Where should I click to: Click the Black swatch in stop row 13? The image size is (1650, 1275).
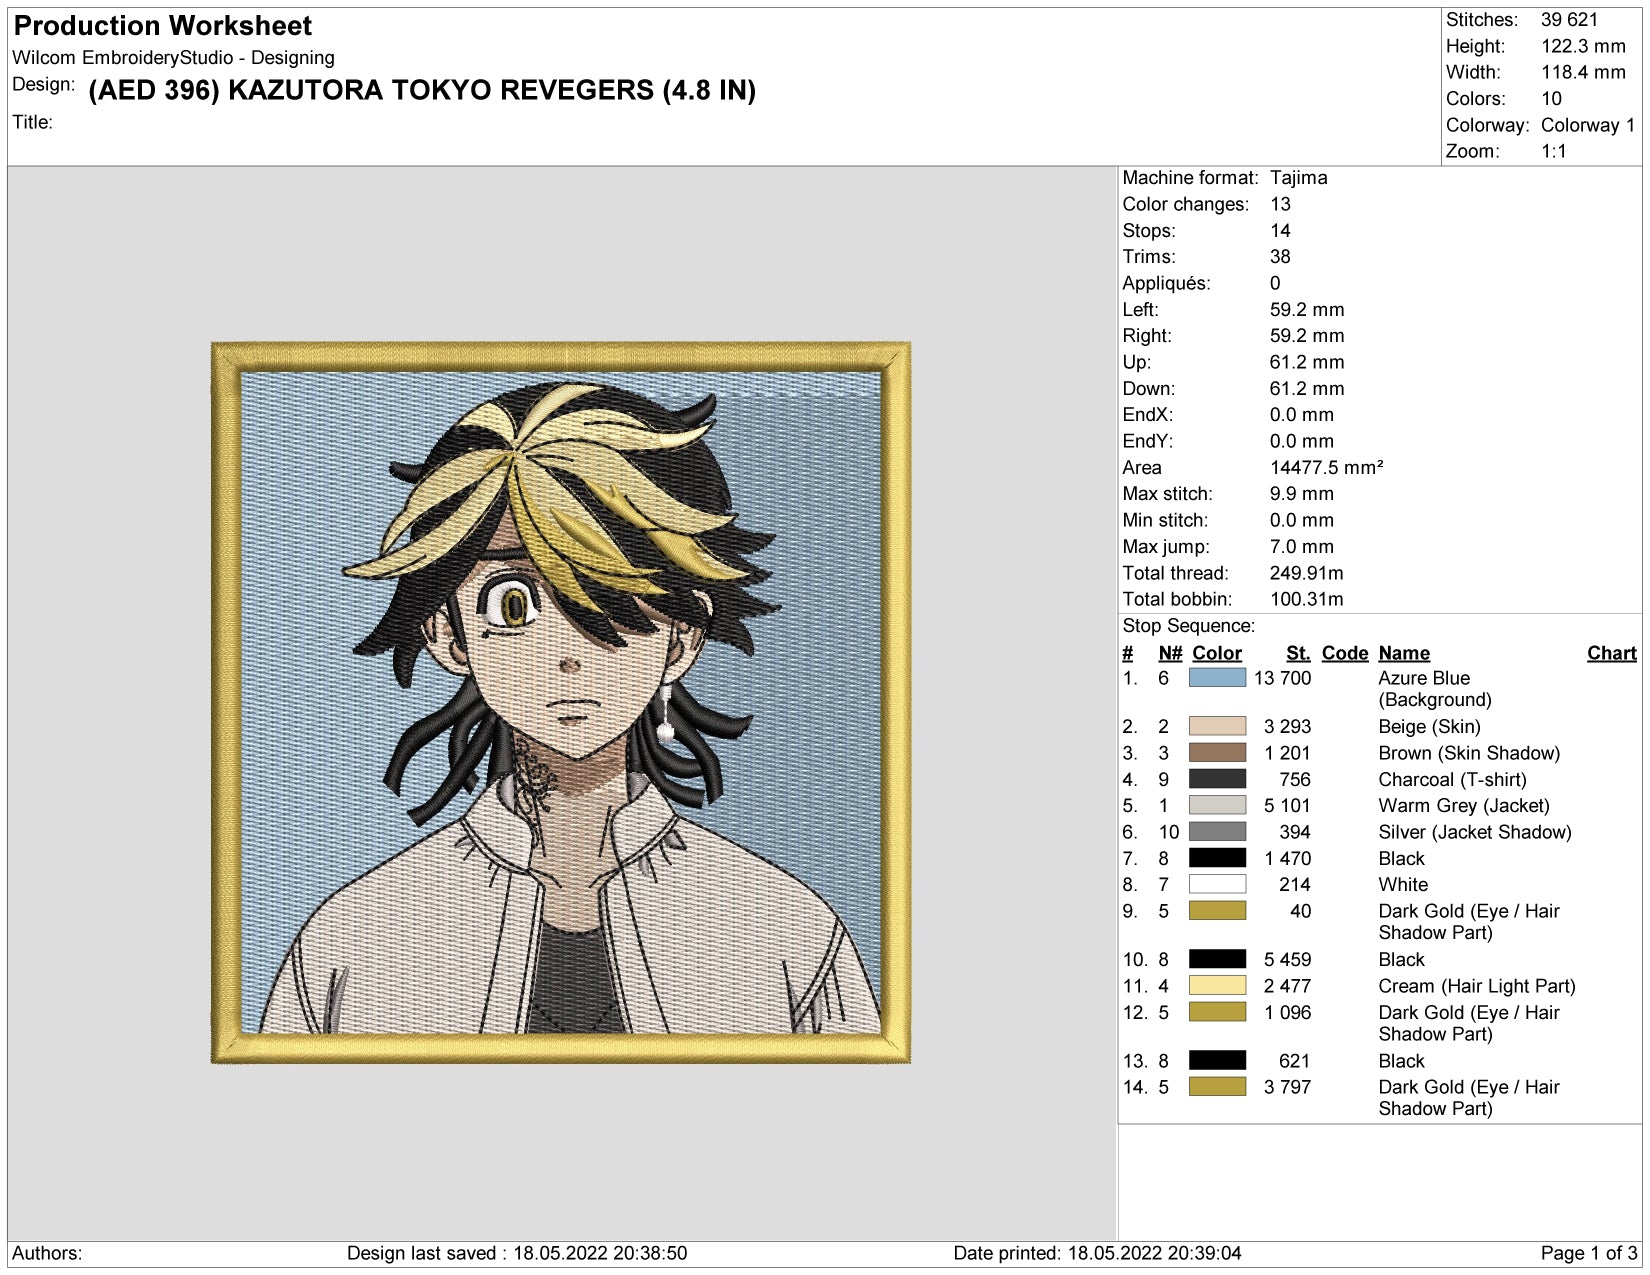(x=1217, y=1060)
